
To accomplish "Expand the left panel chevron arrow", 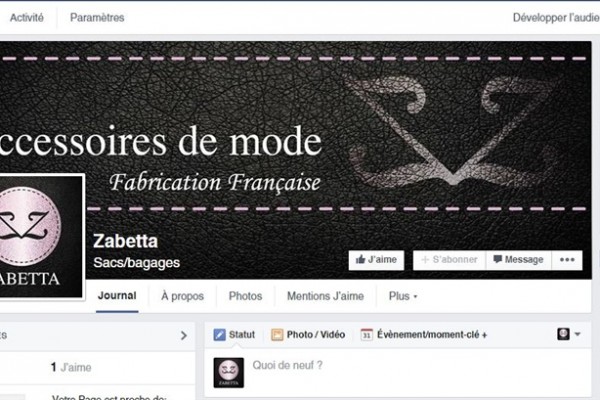I will click(184, 336).
